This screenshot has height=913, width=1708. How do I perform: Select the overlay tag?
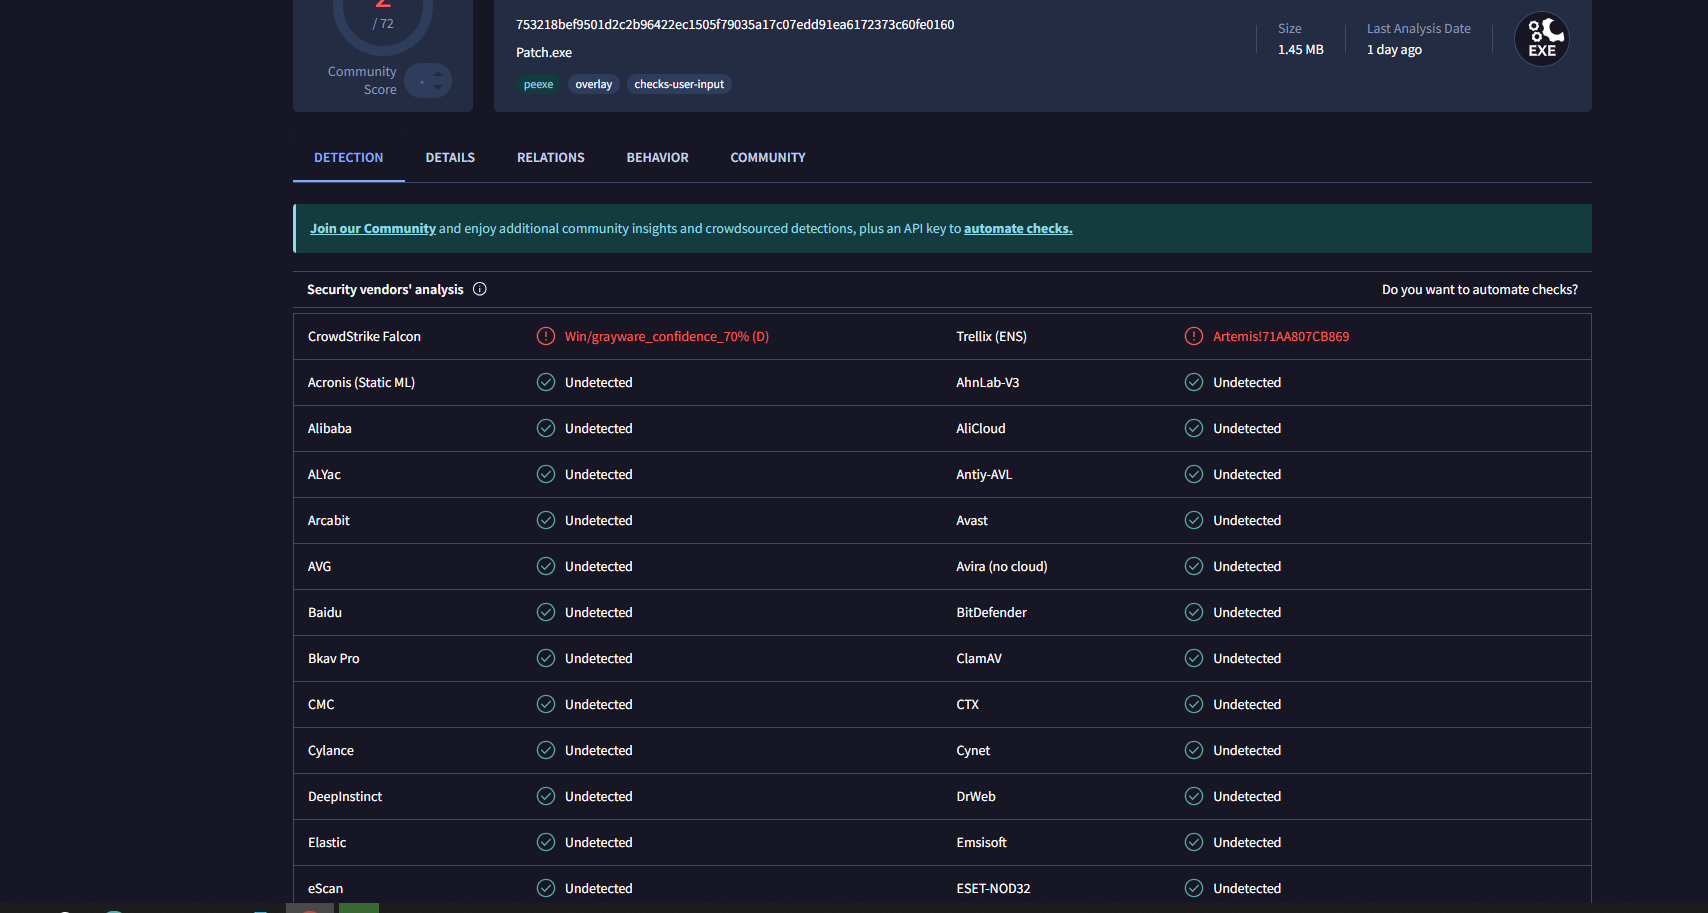point(594,84)
